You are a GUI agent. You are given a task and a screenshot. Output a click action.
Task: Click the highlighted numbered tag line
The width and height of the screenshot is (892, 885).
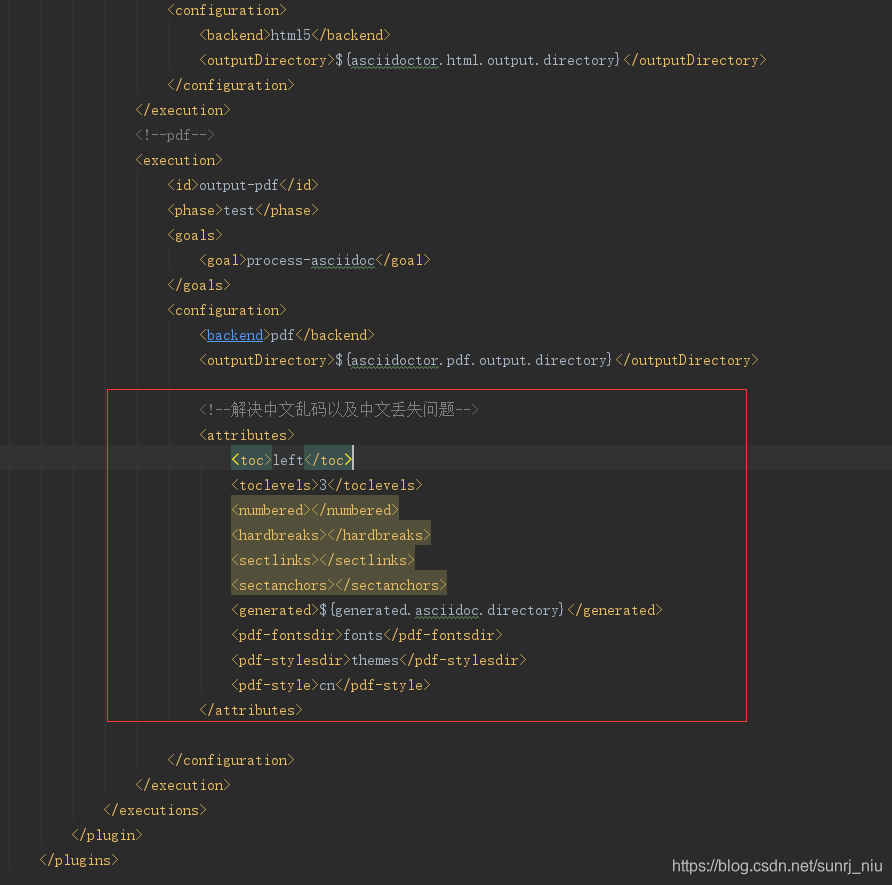coord(315,511)
